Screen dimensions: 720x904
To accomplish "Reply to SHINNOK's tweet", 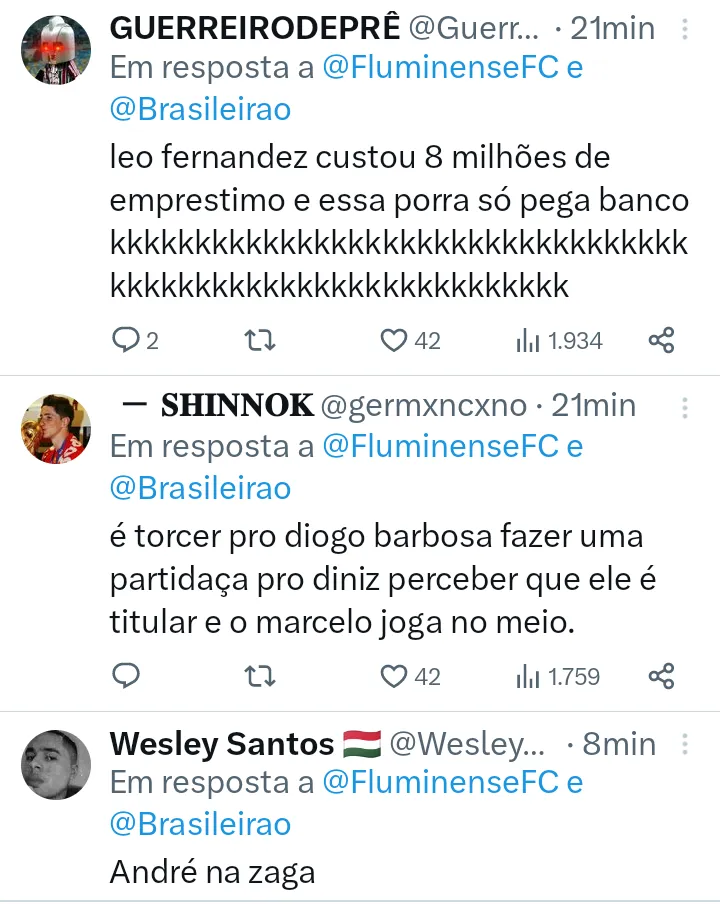I will pyautogui.click(x=126, y=677).
